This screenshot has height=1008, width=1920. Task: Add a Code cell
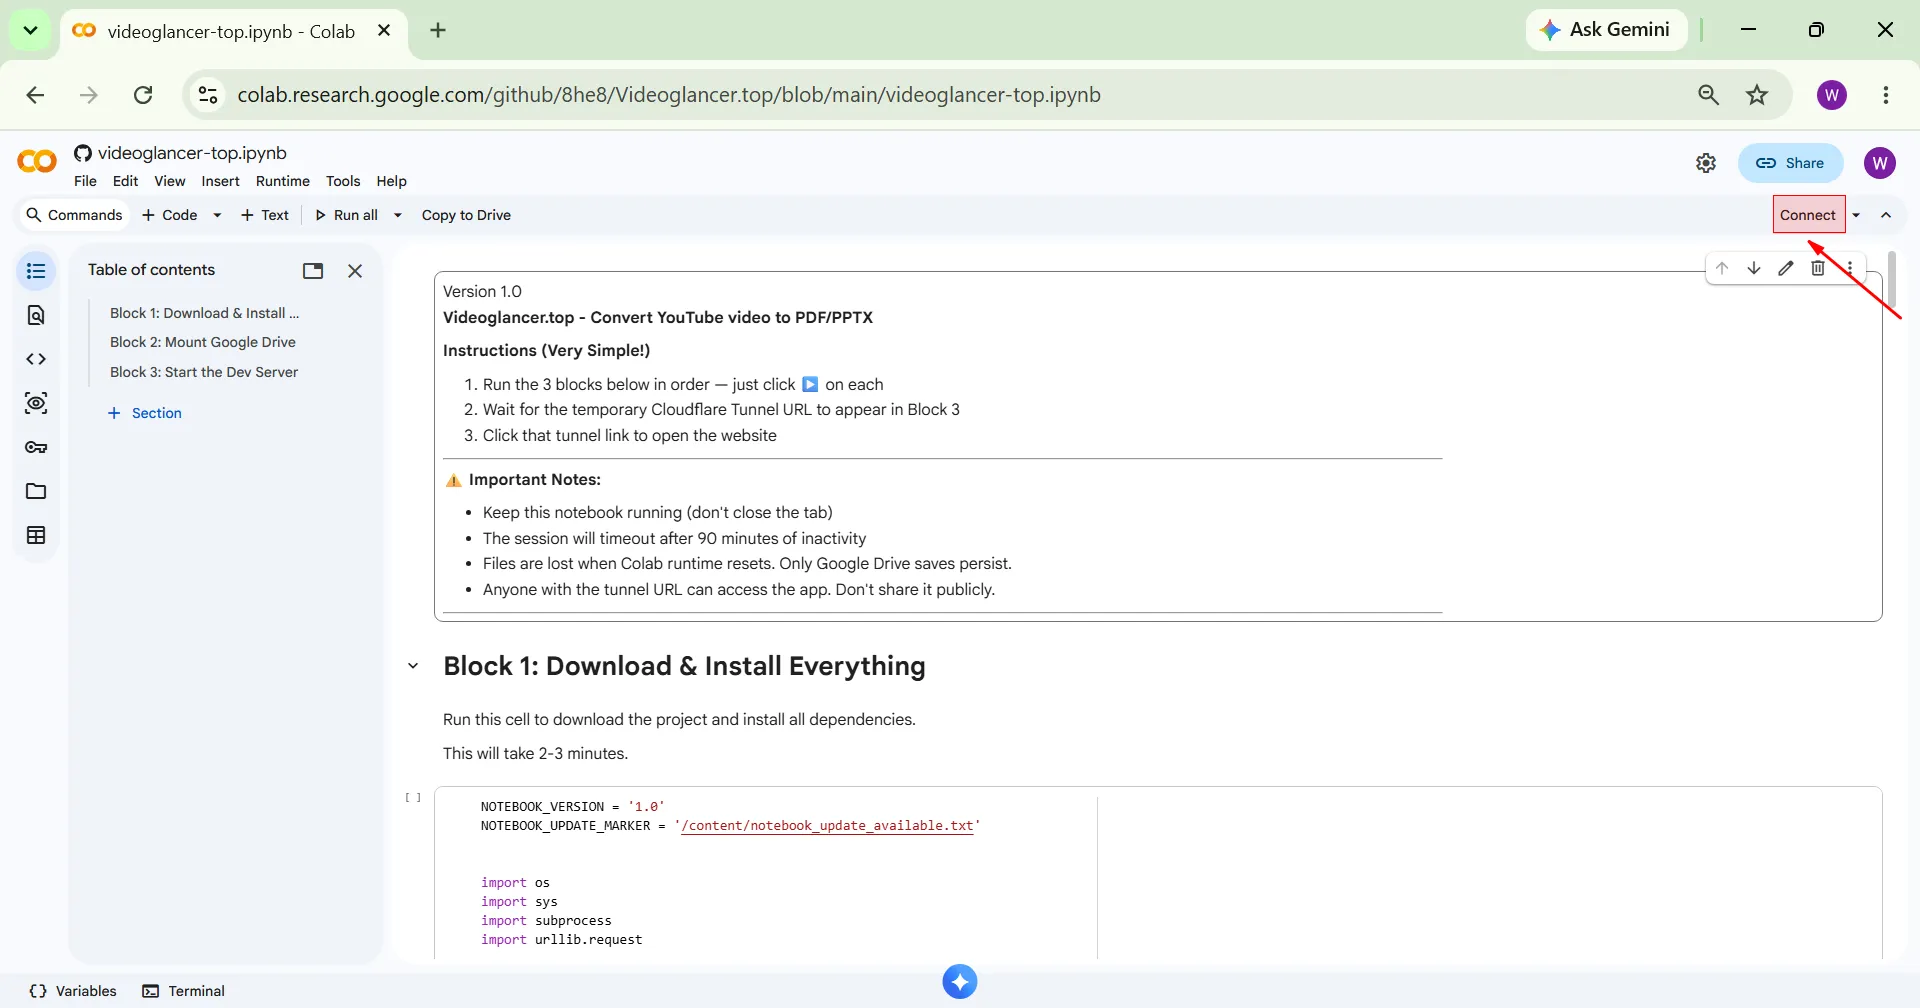click(x=169, y=215)
